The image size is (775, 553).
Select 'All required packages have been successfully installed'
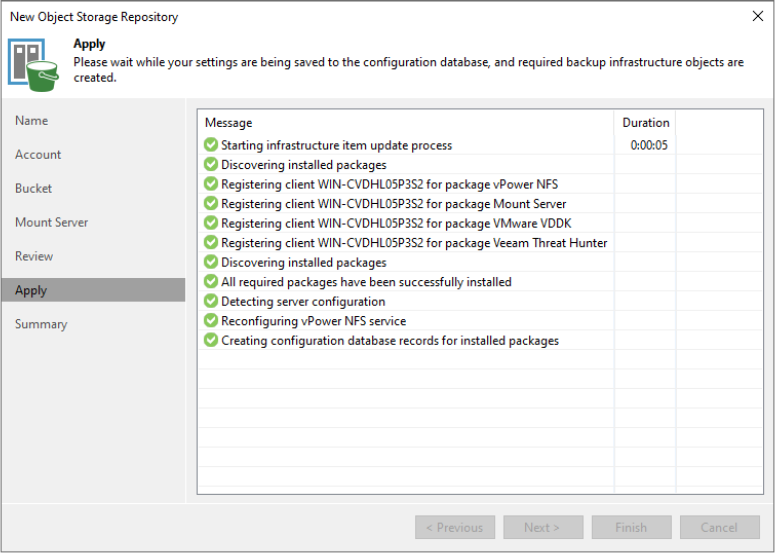tap(366, 282)
